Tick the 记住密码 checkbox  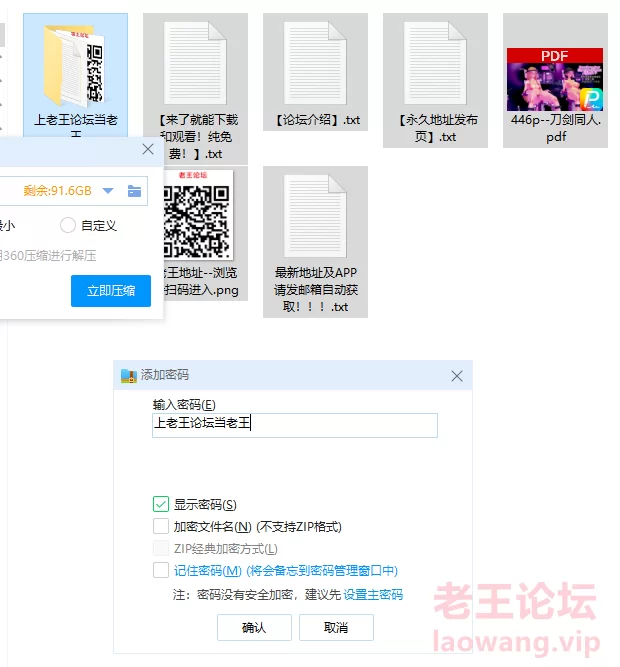(x=161, y=570)
